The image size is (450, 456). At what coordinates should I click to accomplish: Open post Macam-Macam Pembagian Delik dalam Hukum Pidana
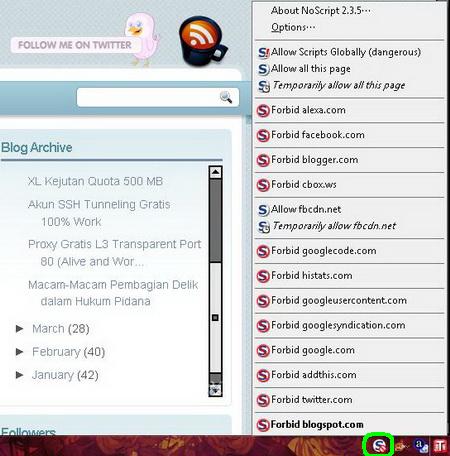tap(113, 293)
